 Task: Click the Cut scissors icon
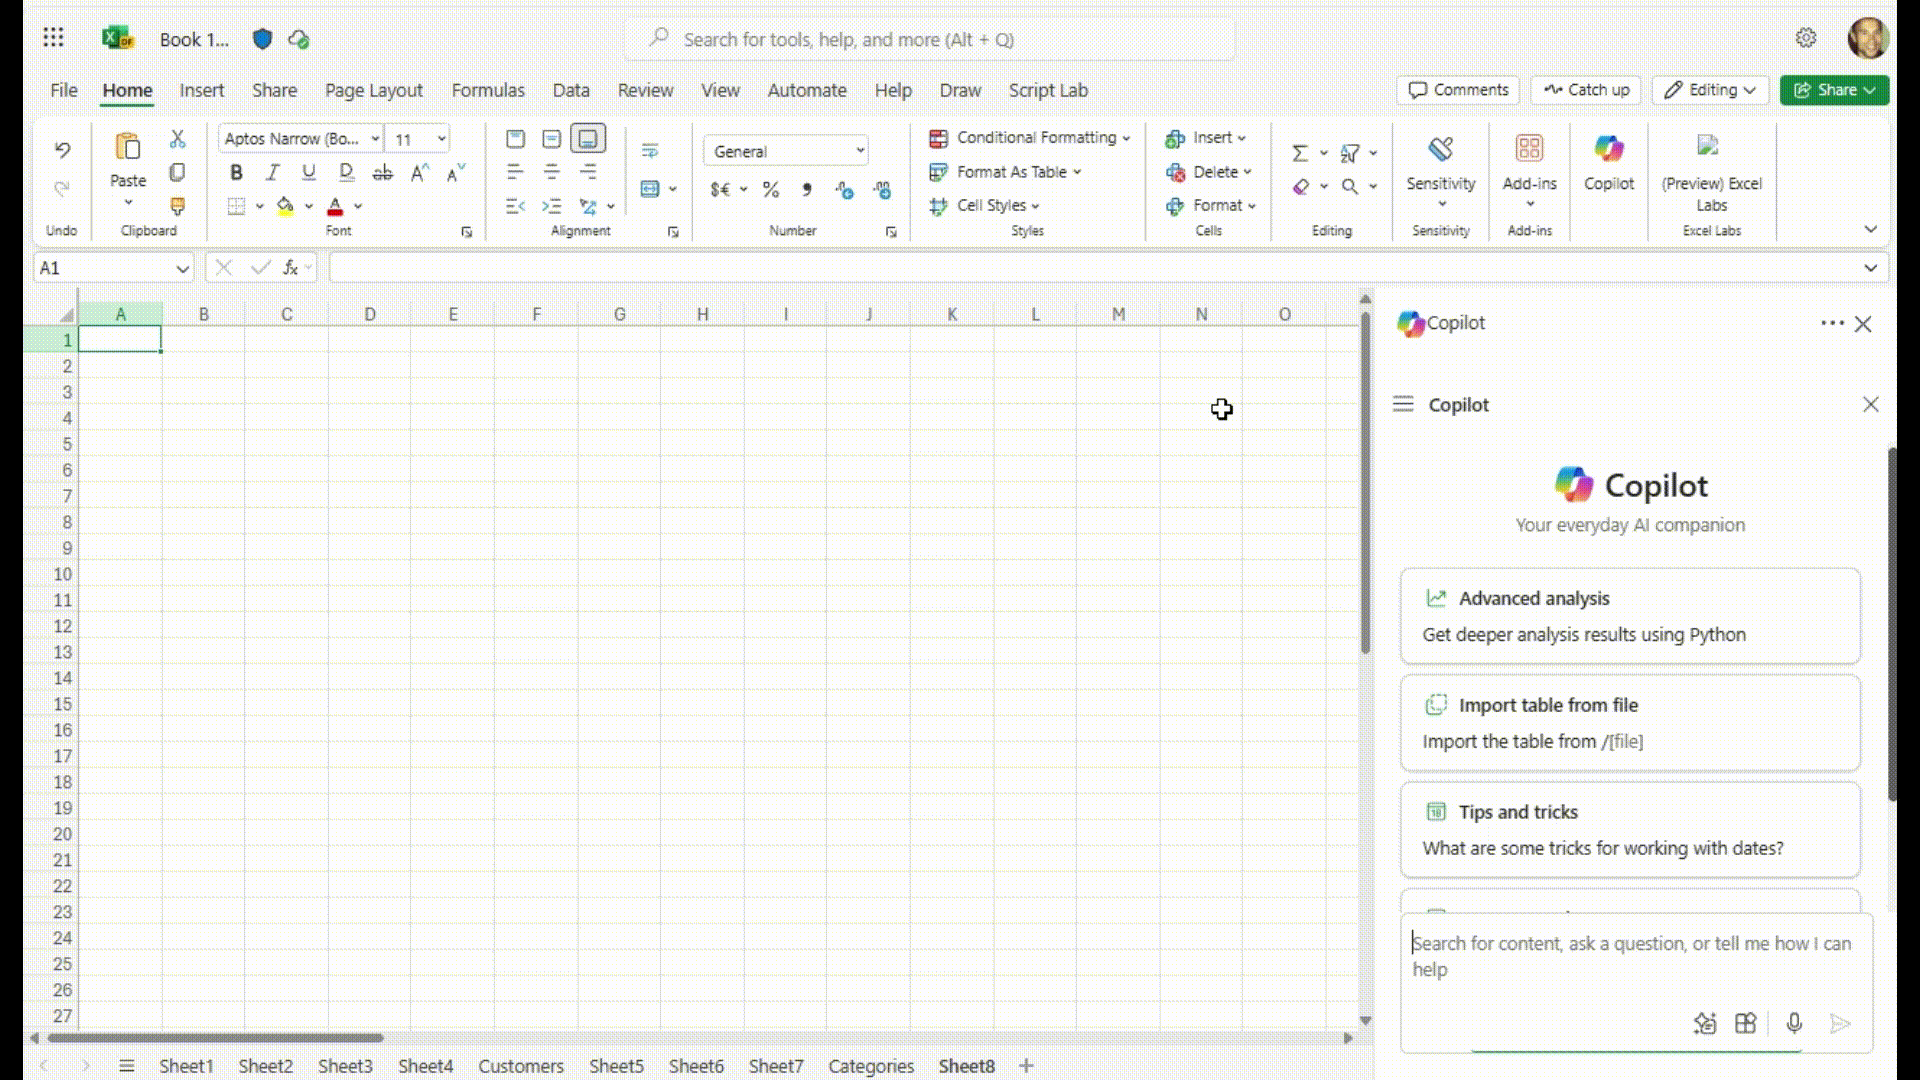[178, 137]
